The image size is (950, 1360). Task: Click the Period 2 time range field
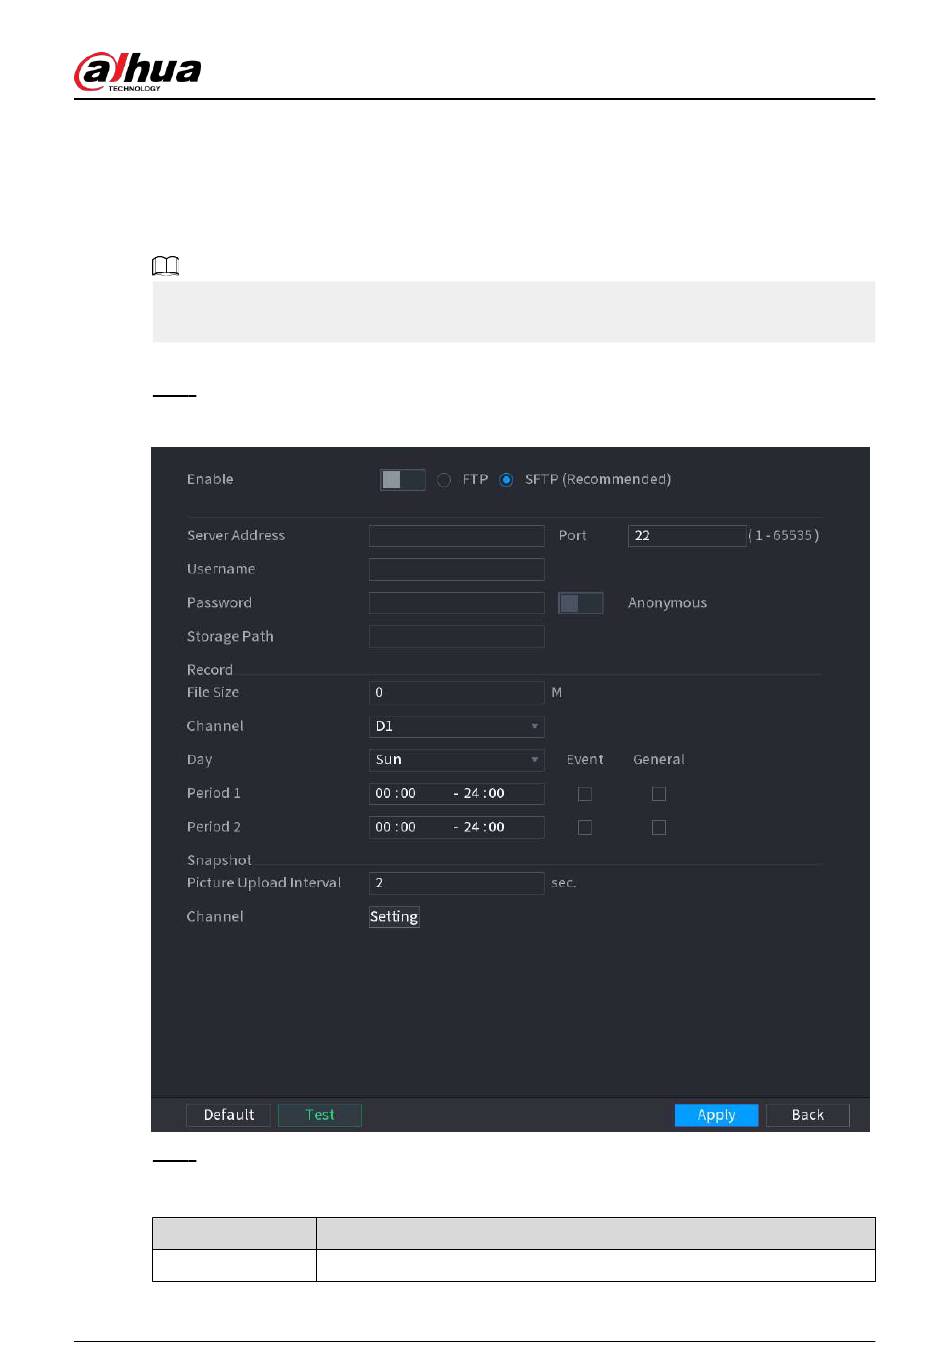pos(457,828)
